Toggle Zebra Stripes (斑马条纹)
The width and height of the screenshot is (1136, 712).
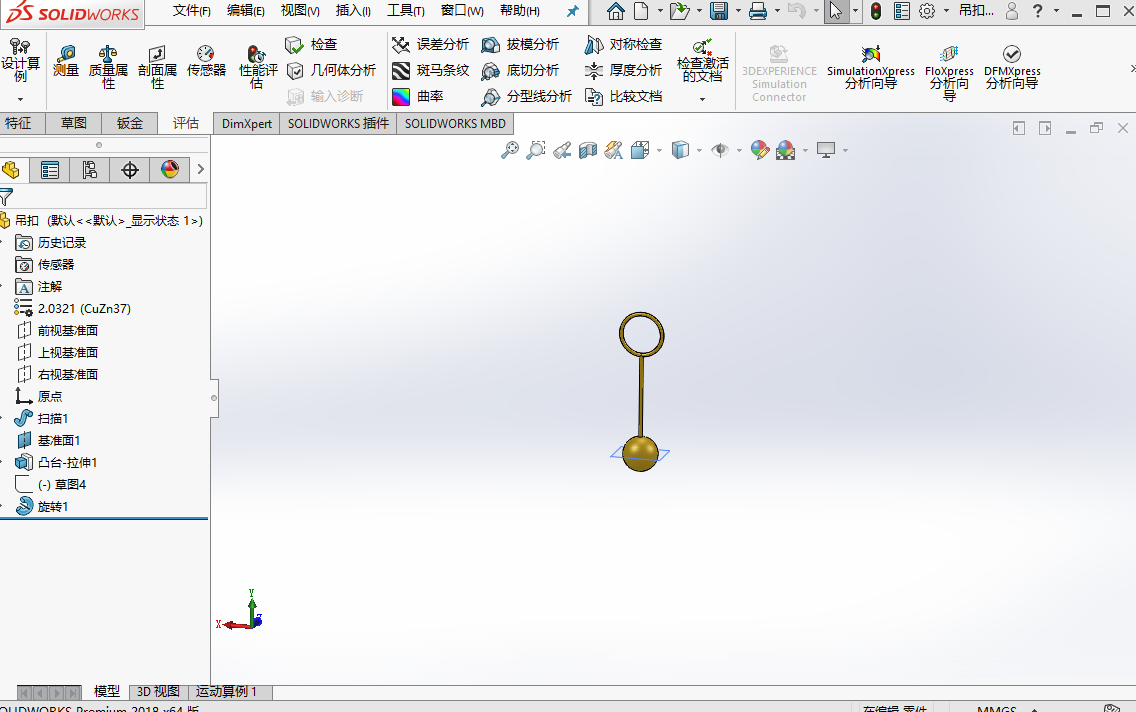430,71
